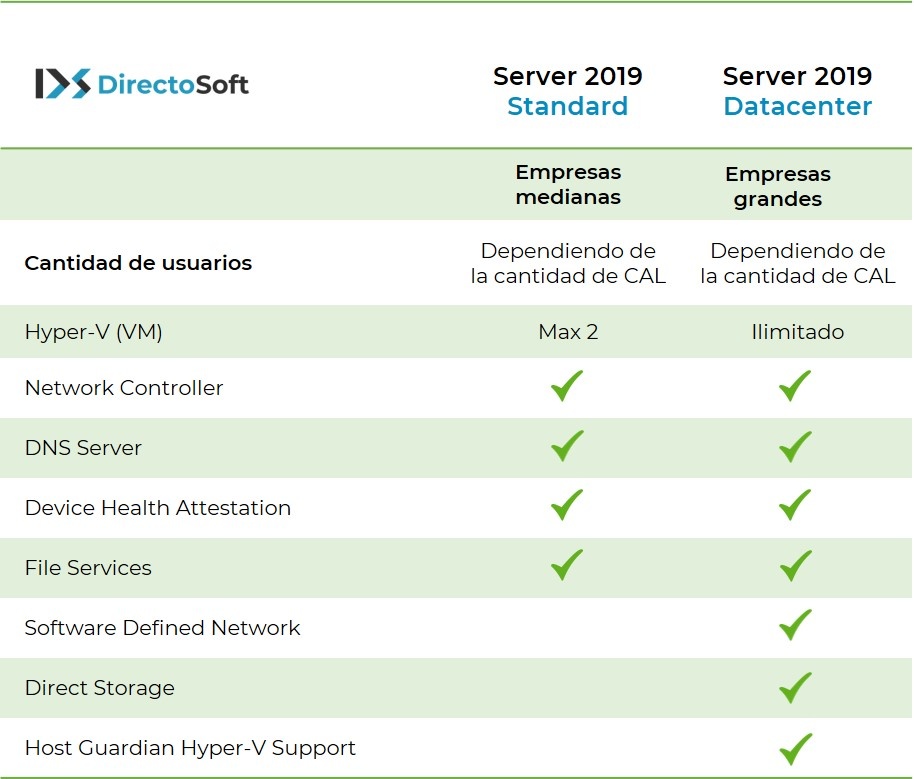Click Host Guardian Hyper-V Support checkmark
The height and width of the screenshot is (779, 914).
pos(795,749)
